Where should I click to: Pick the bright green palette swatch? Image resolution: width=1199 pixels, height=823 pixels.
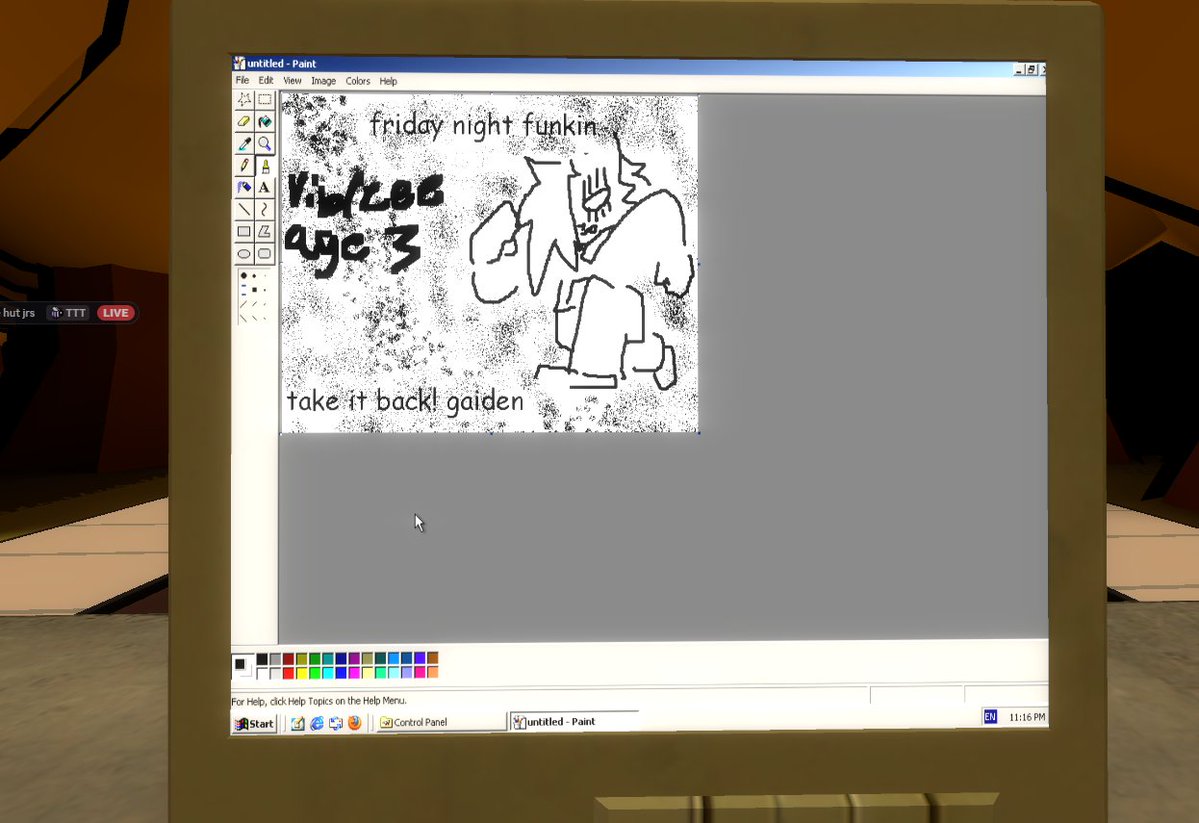pyautogui.click(x=314, y=673)
